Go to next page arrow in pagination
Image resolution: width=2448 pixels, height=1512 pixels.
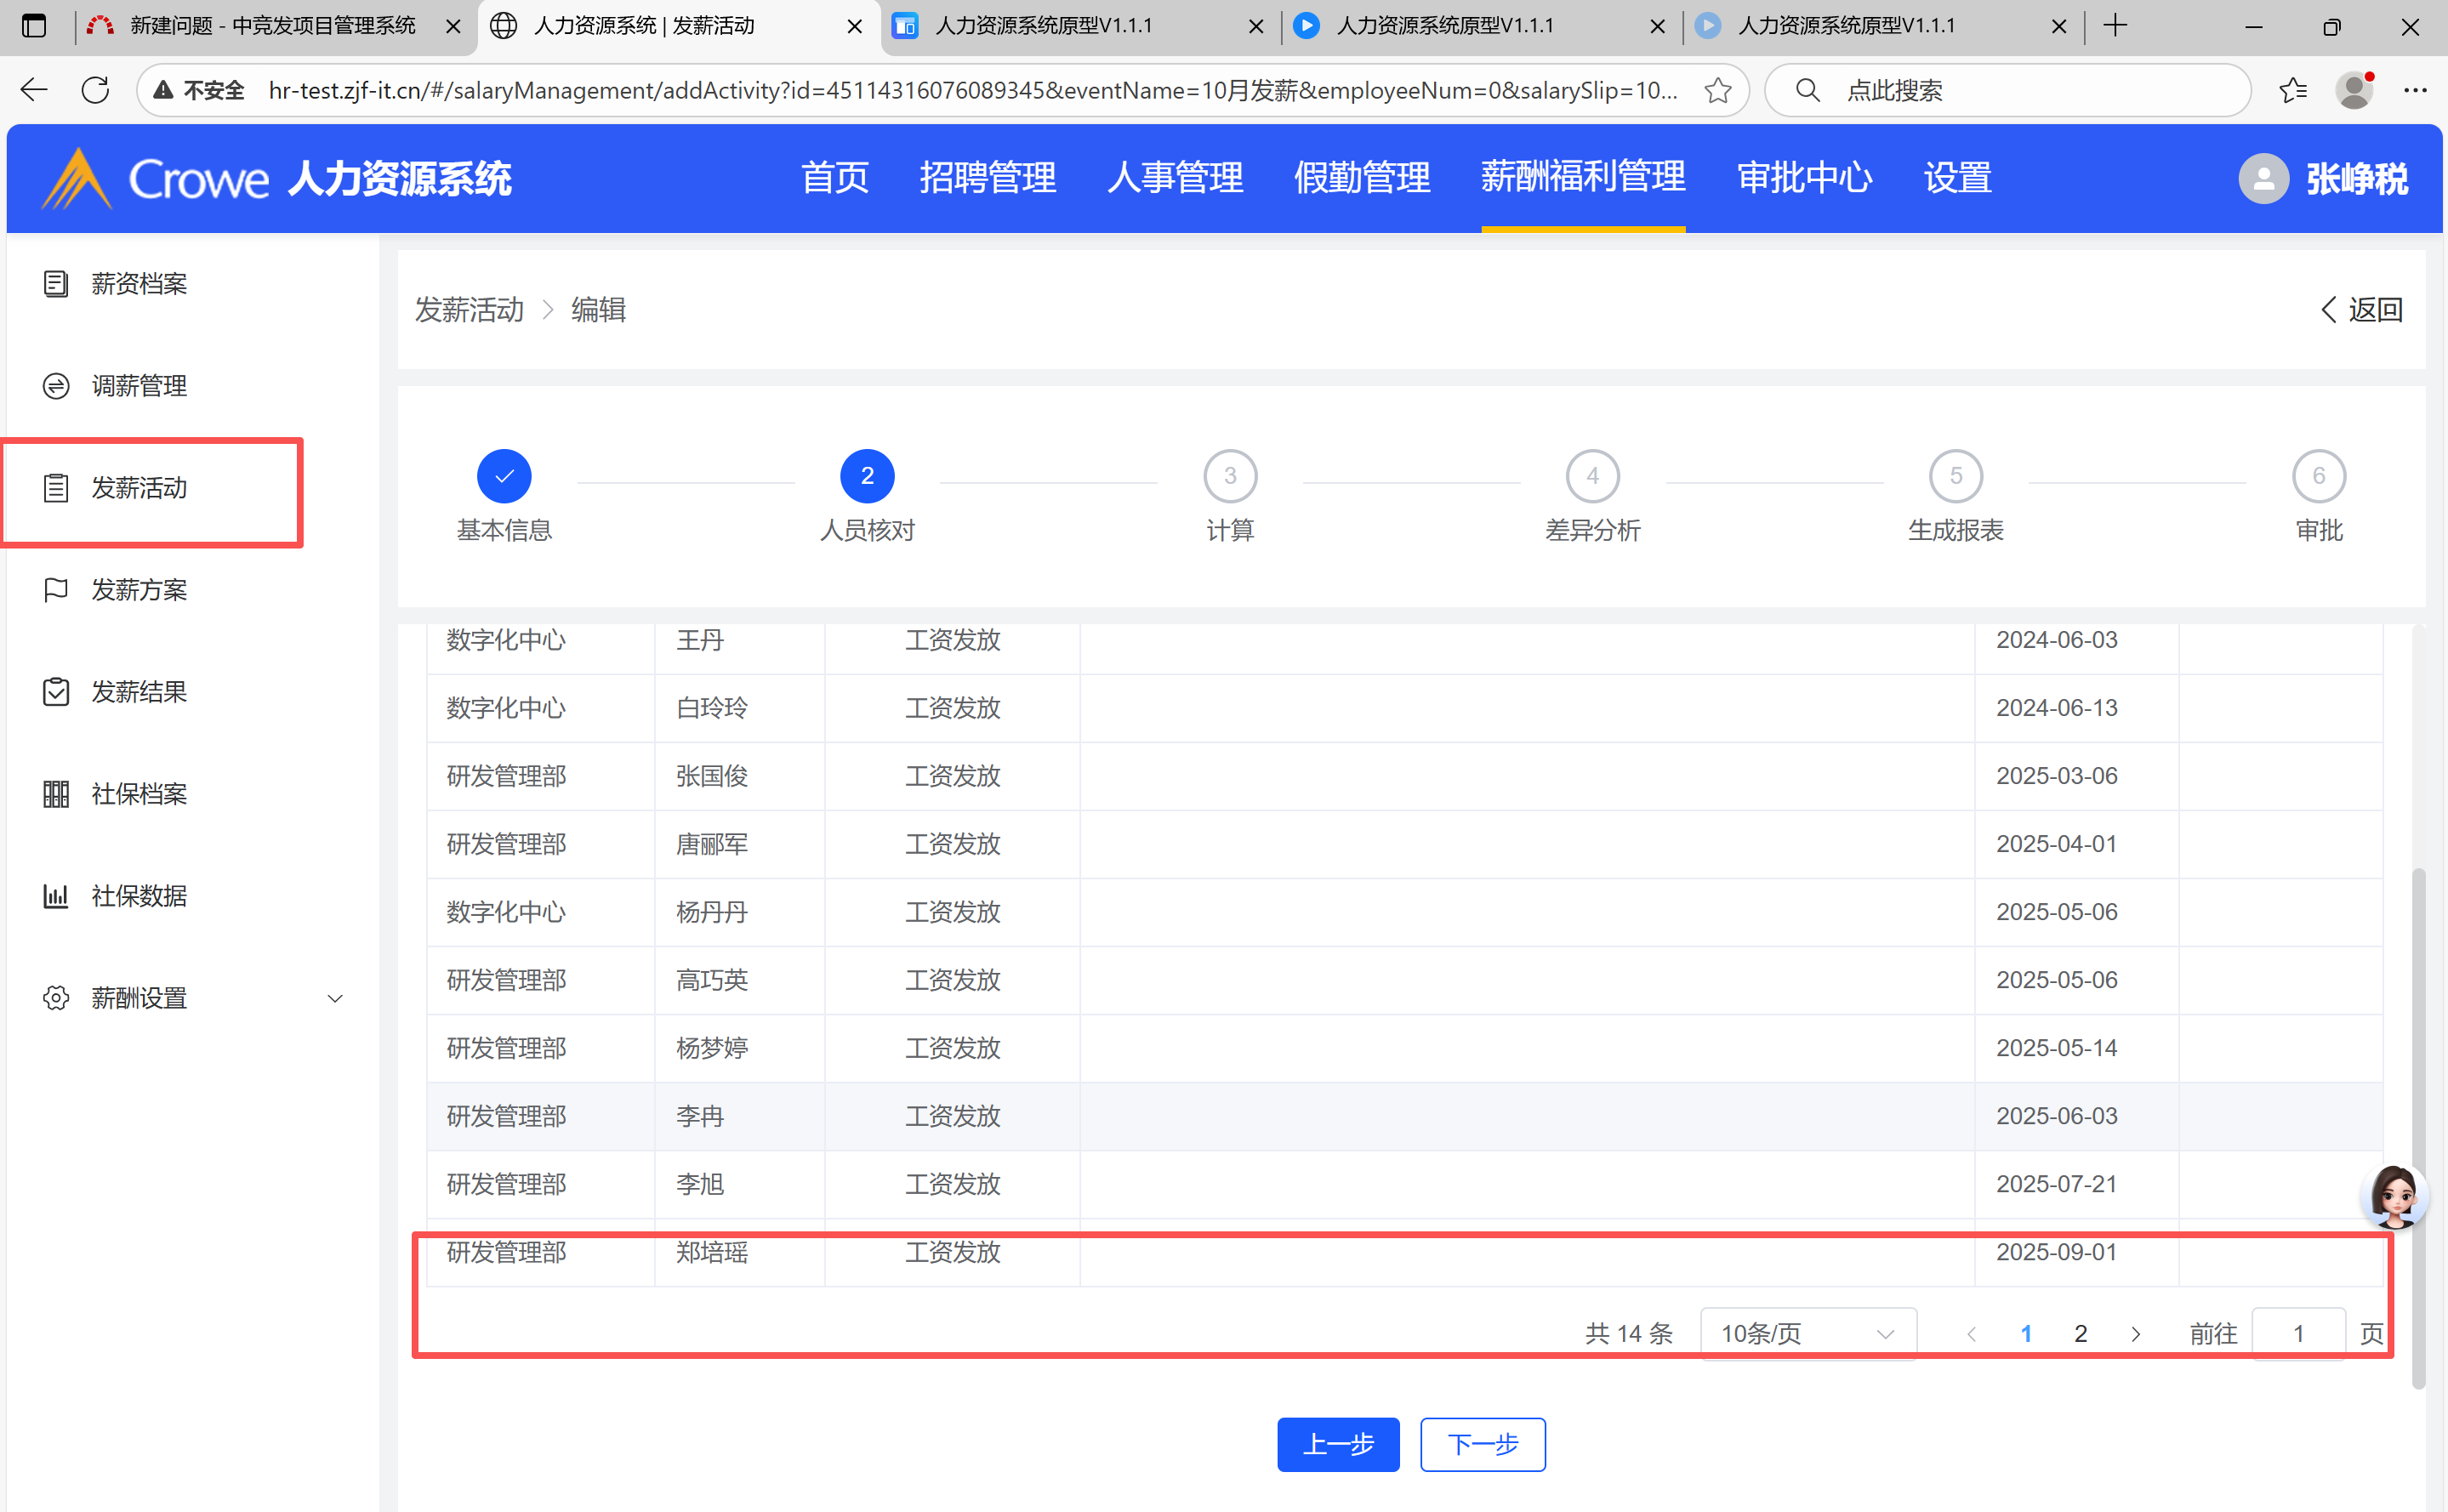pyautogui.click(x=2136, y=1333)
